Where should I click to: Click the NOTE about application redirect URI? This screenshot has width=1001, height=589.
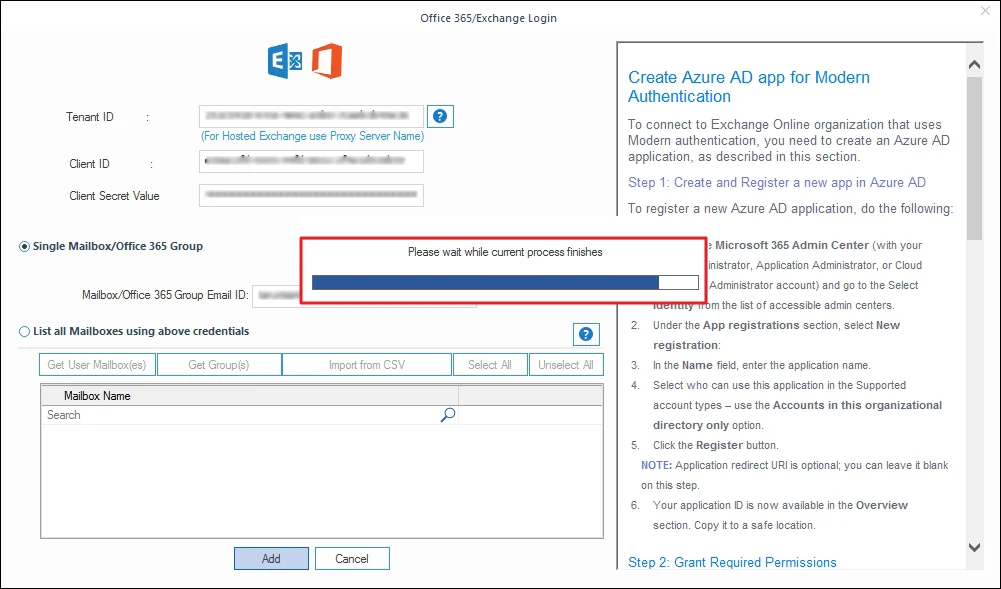click(x=795, y=475)
